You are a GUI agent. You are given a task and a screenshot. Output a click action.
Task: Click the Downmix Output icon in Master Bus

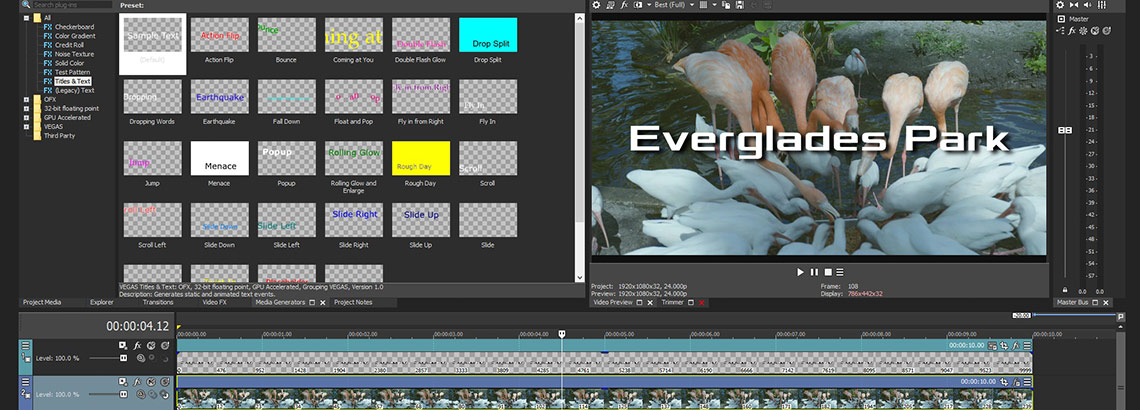pyautogui.click(x=1074, y=4)
